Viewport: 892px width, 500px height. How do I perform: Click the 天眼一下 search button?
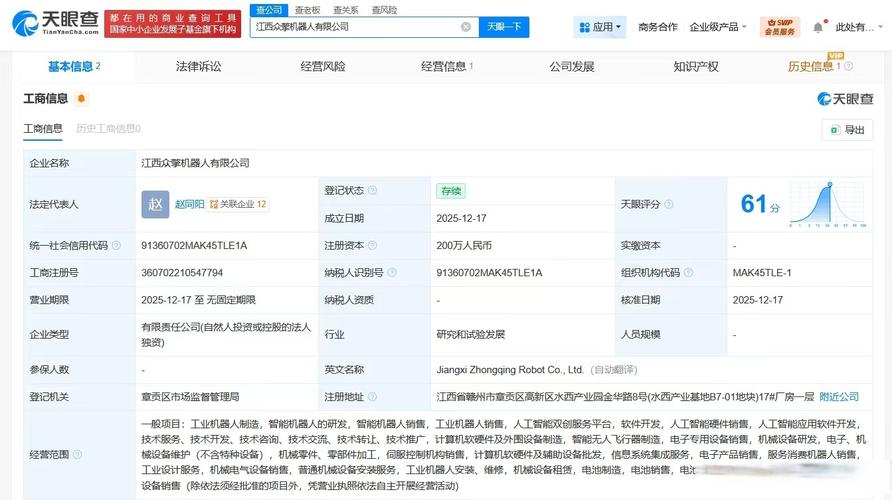pos(504,27)
